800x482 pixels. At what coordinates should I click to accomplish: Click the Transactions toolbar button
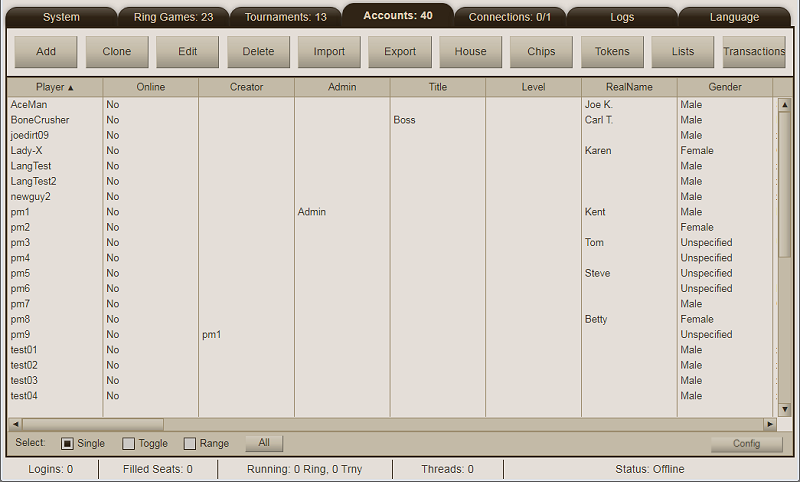tap(754, 52)
